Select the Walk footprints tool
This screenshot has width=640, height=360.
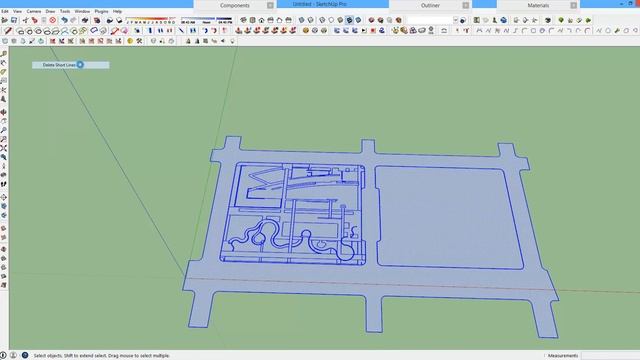(3, 184)
